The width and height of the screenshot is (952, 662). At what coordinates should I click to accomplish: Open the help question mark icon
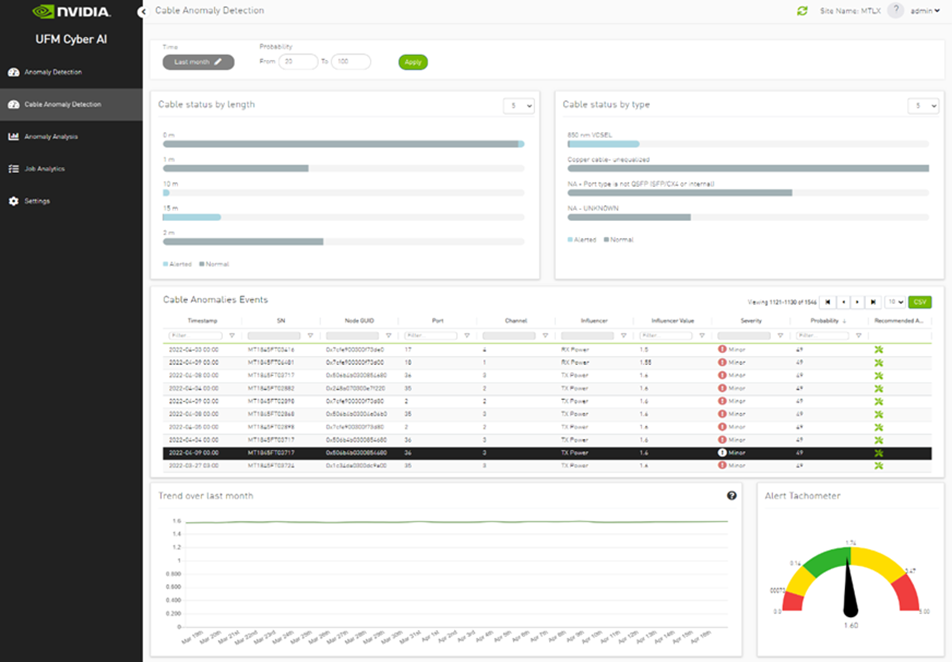click(x=895, y=10)
